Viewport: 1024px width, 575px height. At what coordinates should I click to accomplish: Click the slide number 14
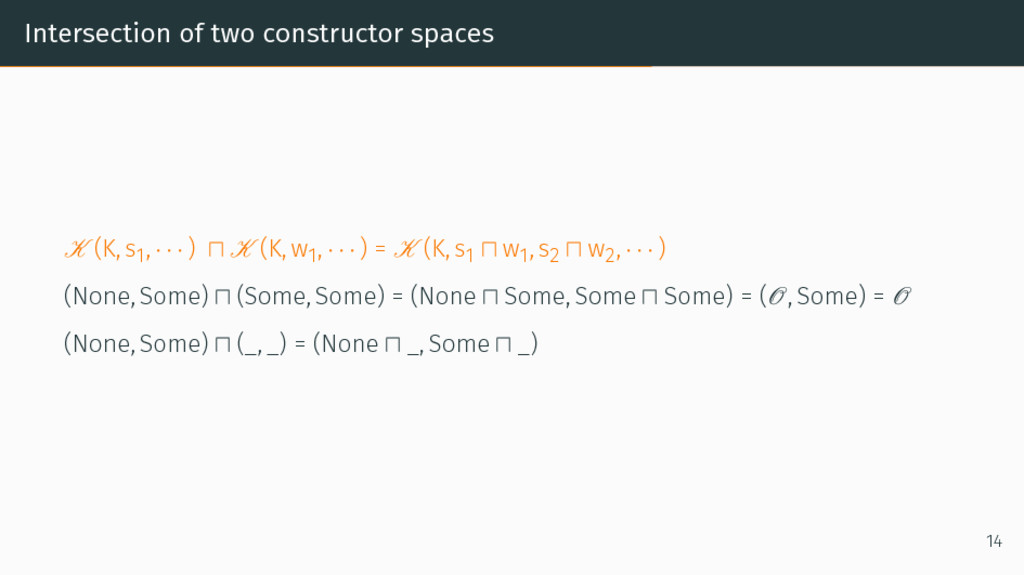click(x=994, y=541)
